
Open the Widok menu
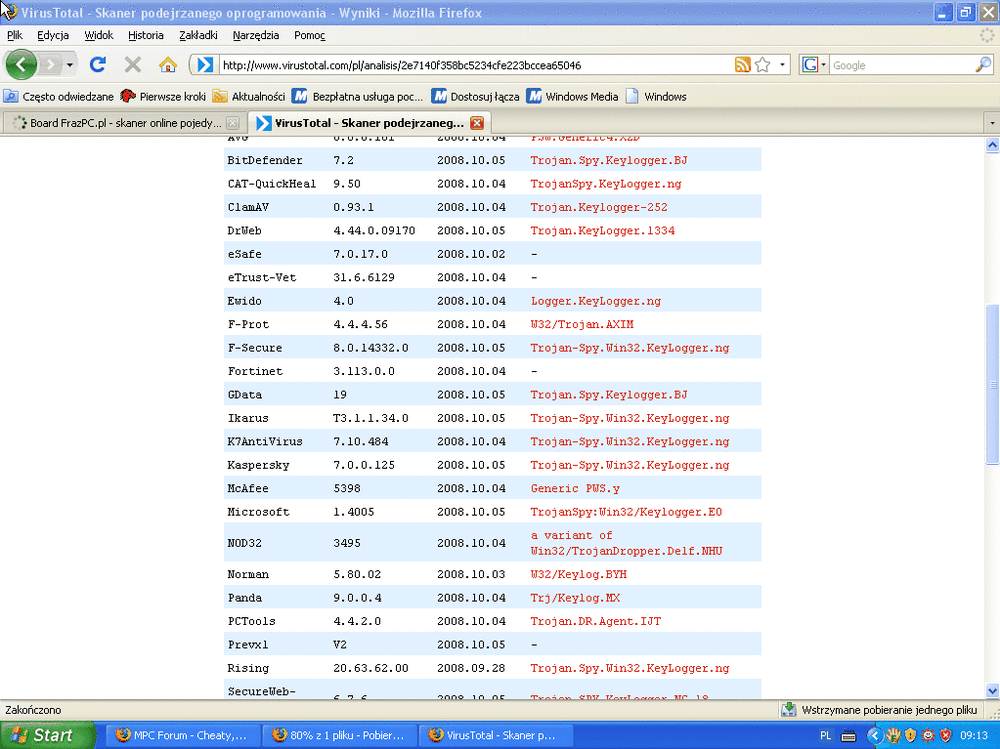[99, 35]
